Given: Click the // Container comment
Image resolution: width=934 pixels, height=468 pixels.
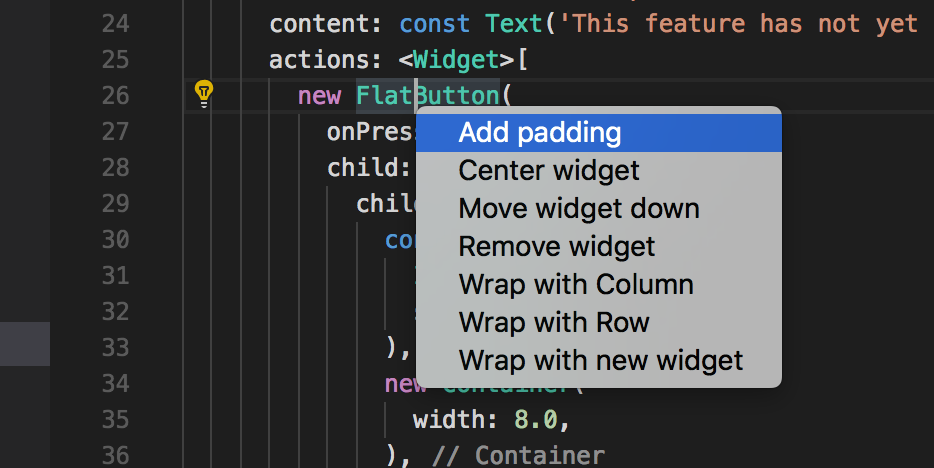Looking at the screenshot, I should [x=518, y=455].
